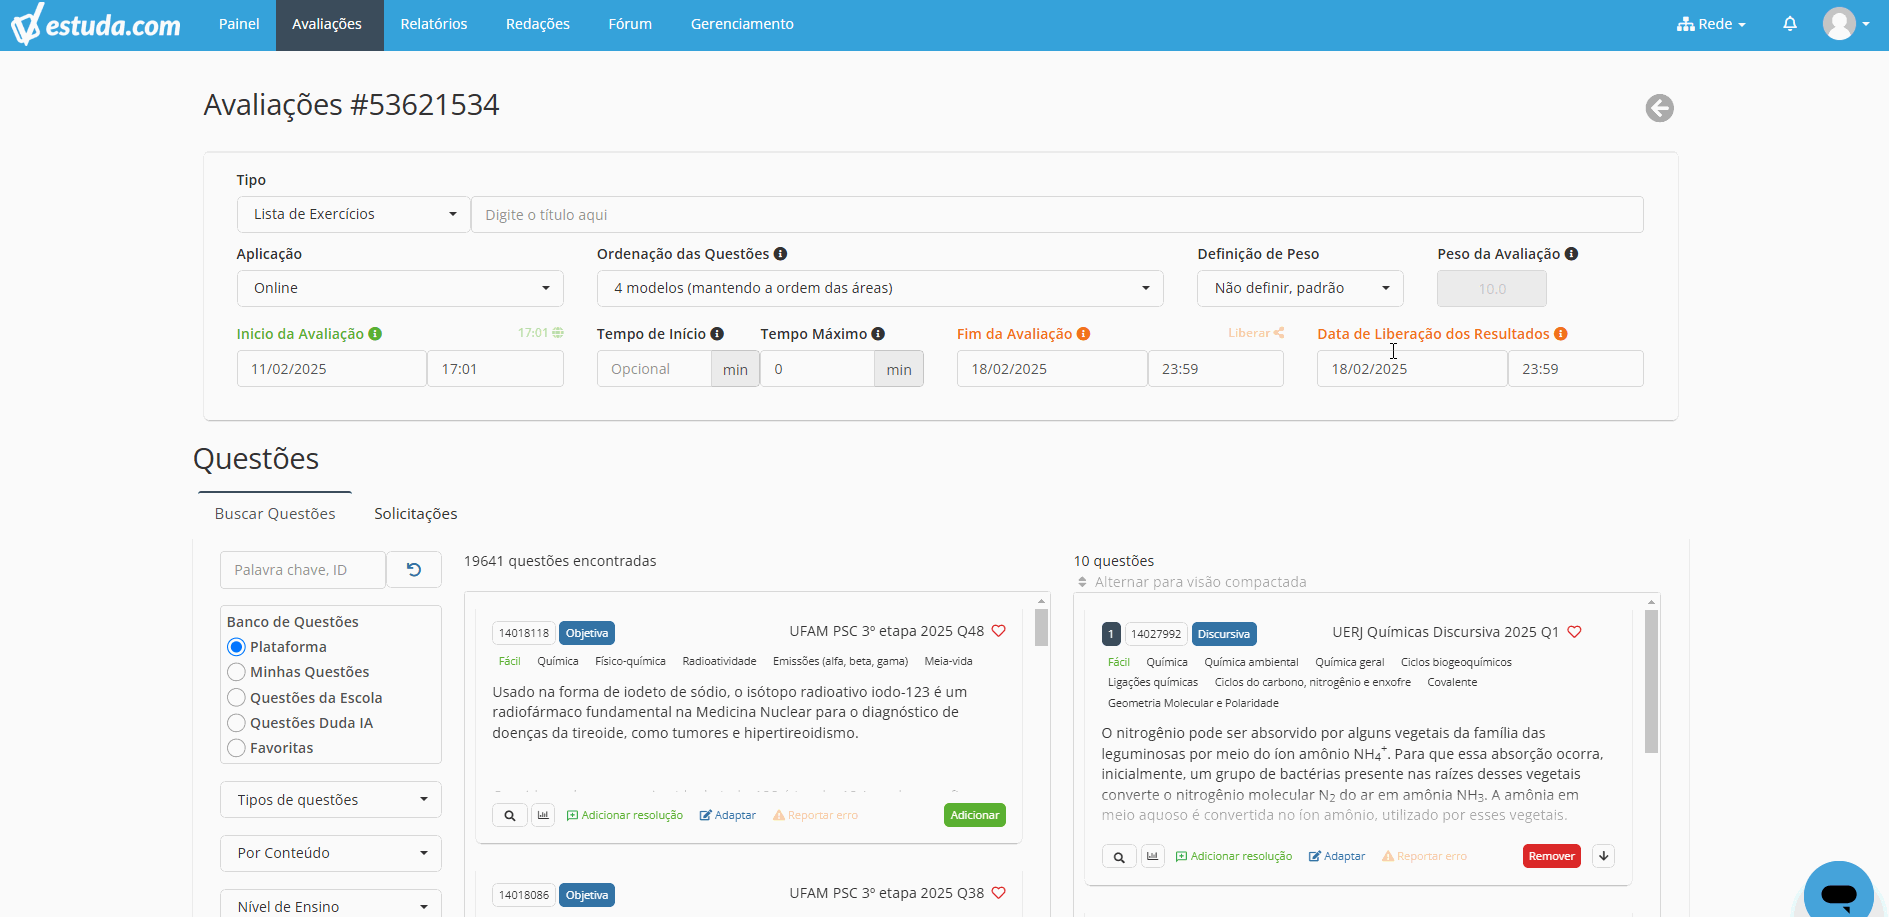Click the back arrow icon beside Avaliações title
Screen dimensions: 1889x917
1659,108
